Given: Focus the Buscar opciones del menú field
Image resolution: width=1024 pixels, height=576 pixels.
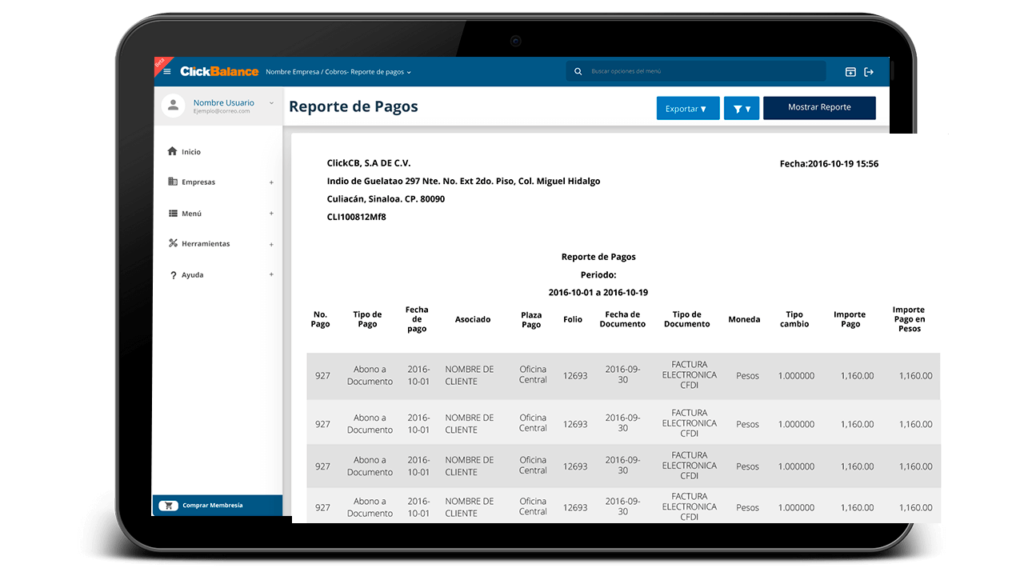Looking at the screenshot, I should [x=700, y=72].
